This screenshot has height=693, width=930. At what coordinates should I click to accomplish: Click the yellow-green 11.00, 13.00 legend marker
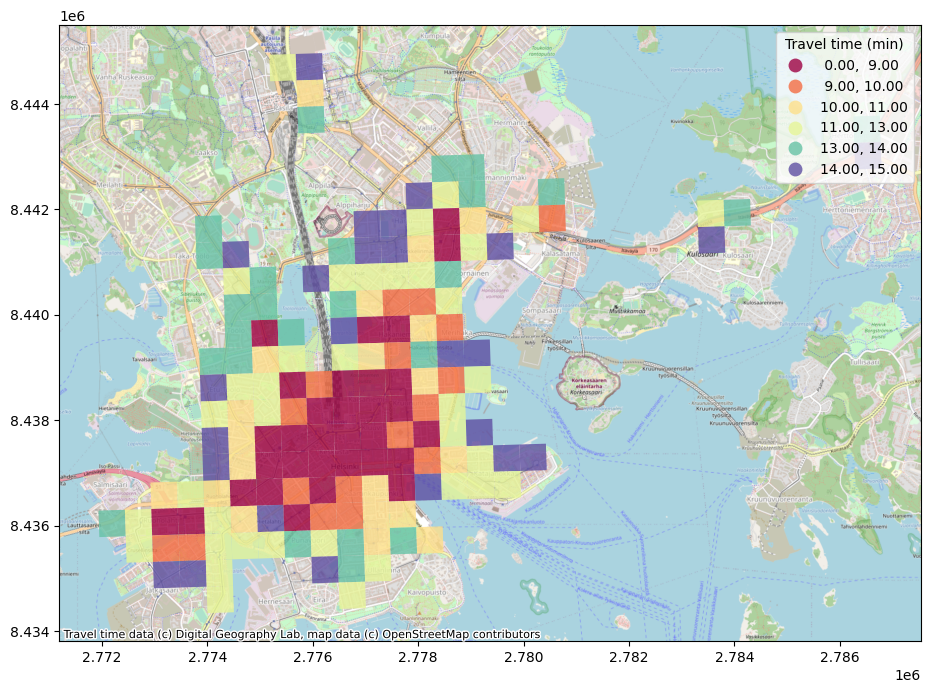tap(795, 128)
